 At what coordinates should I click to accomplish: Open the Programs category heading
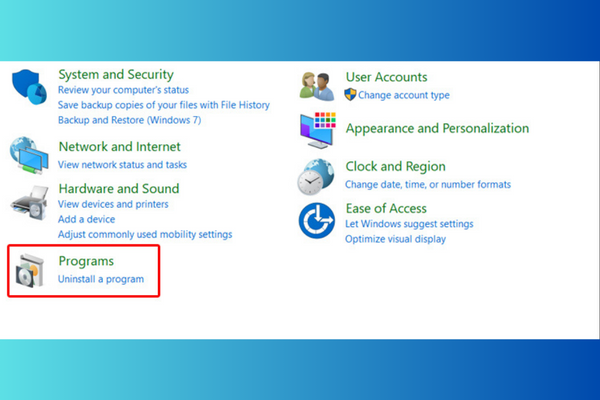(86, 261)
